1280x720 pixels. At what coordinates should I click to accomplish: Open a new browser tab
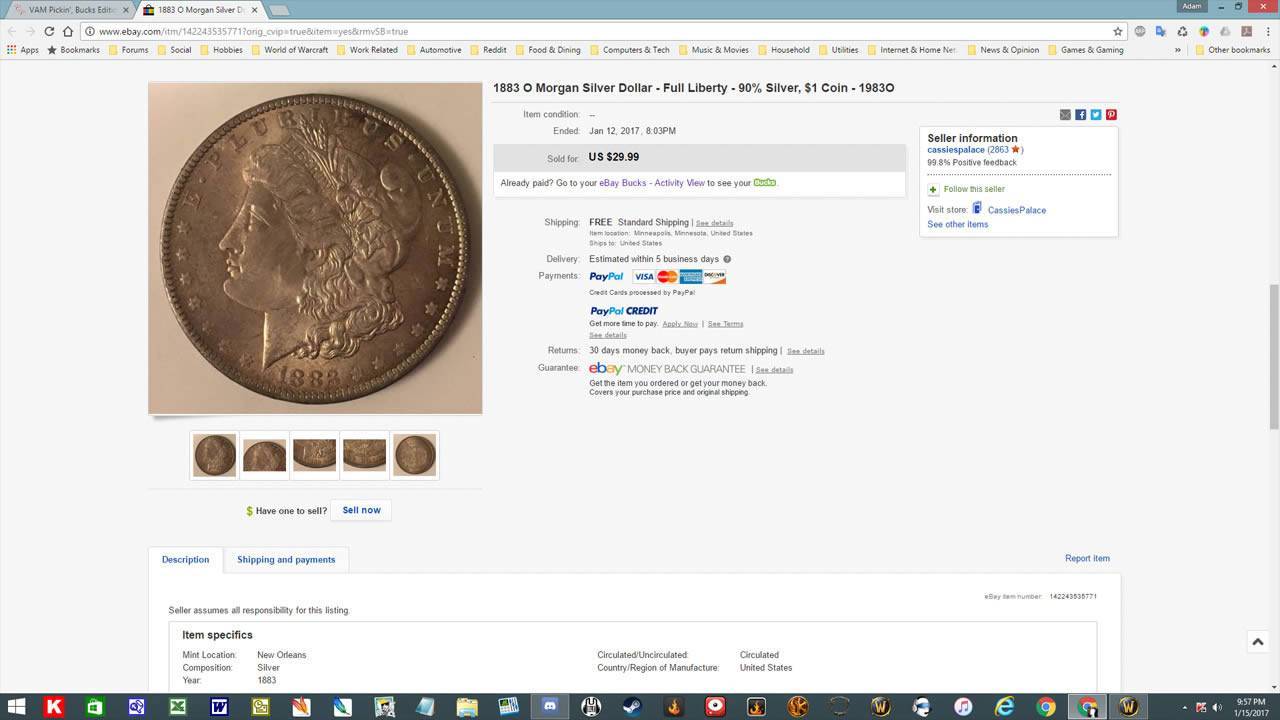(279, 10)
